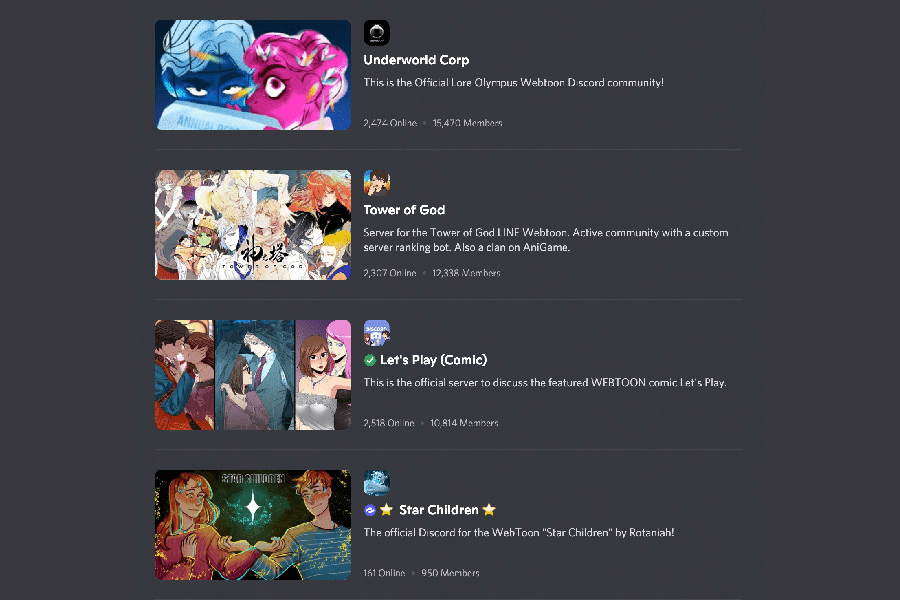Click the 950 Members count for Star Children

tap(451, 573)
